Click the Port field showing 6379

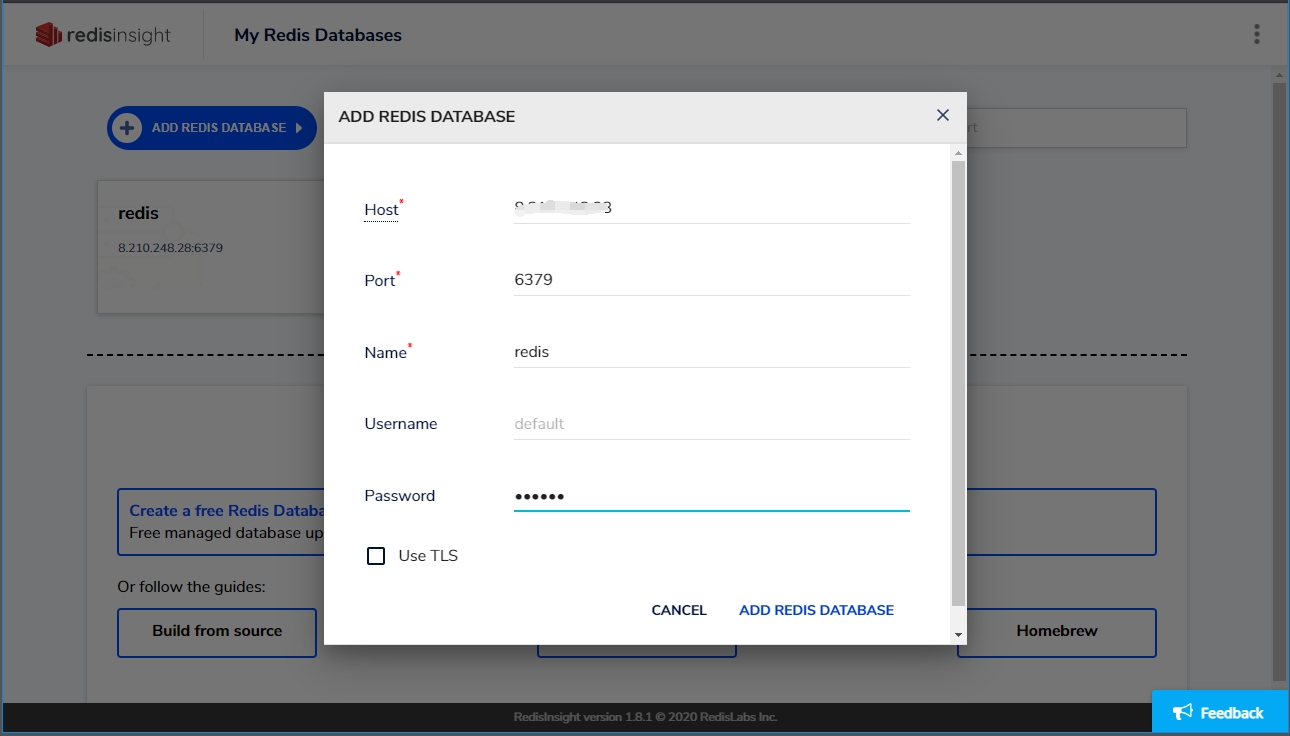click(x=710, y=280)
